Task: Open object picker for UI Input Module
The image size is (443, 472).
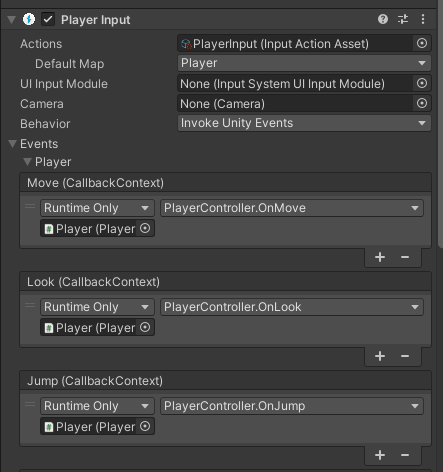Action: point(422,83)
